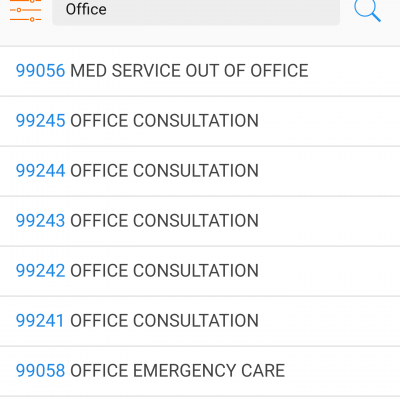Open code 99056 link
Screen dimensions: 400x400
point(40,71)
